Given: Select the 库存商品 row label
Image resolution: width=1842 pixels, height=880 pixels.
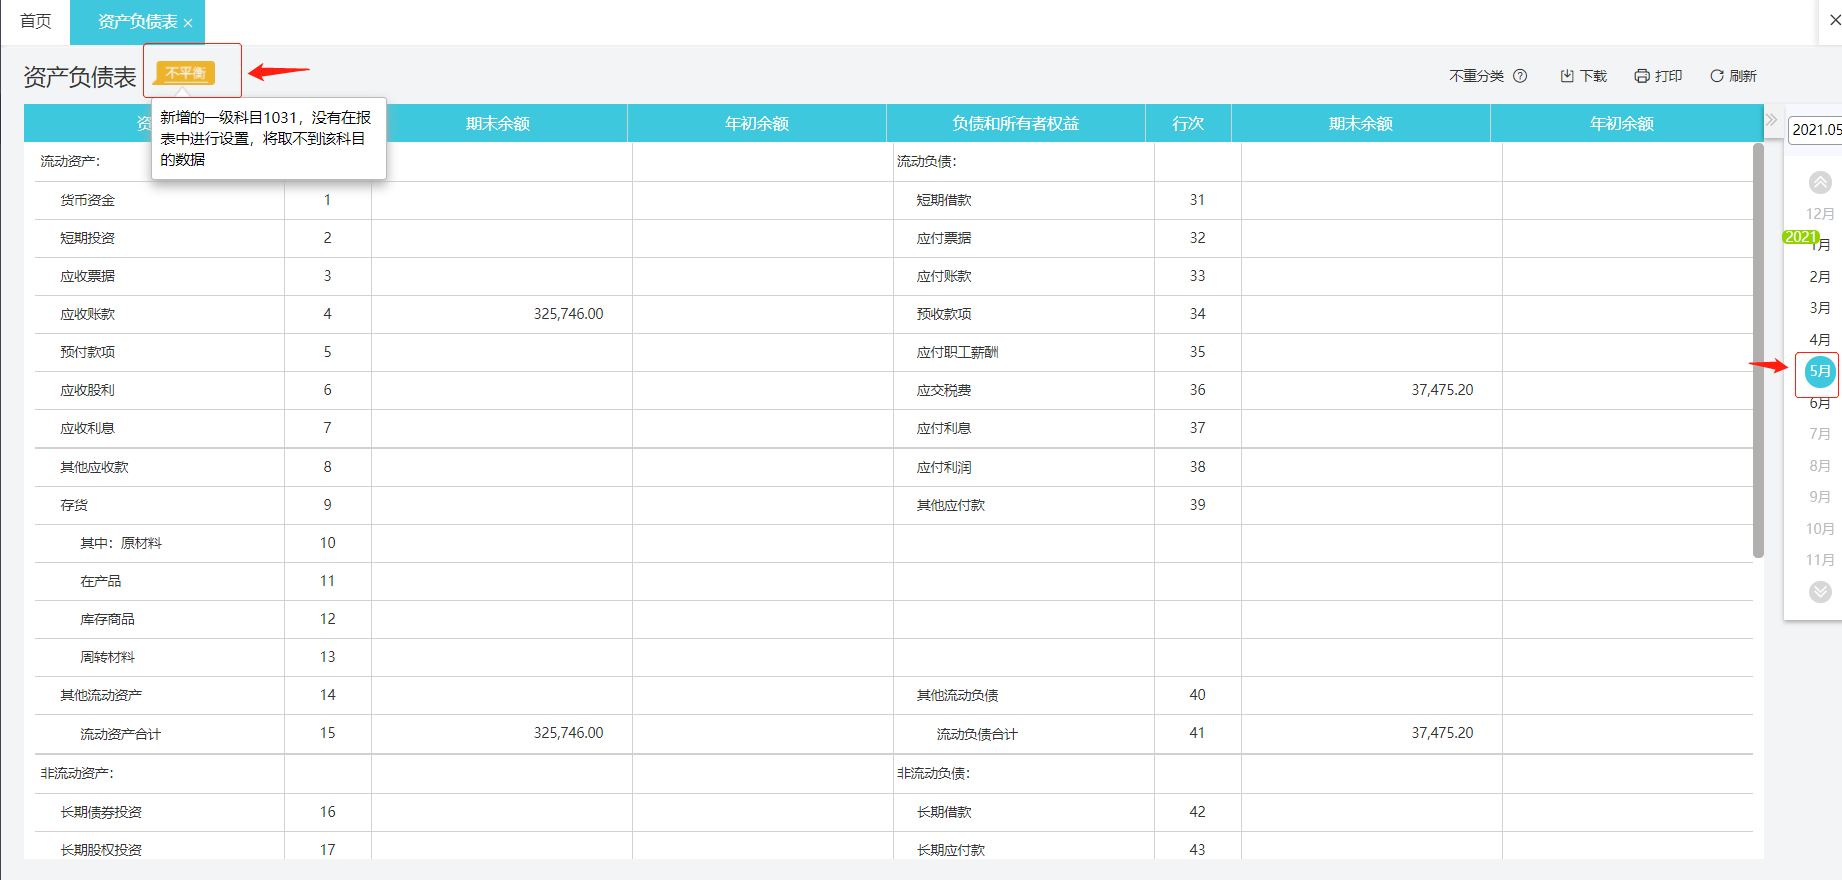Looking at the screenshot, I should (107, 619).
